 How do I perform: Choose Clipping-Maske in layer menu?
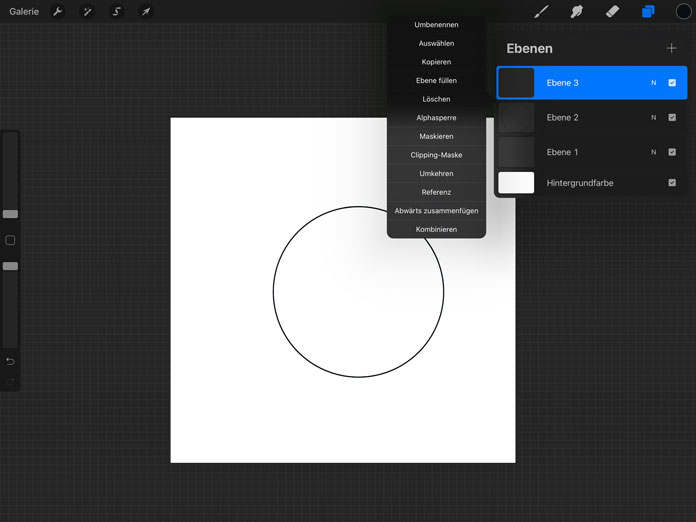pos(436,155)
